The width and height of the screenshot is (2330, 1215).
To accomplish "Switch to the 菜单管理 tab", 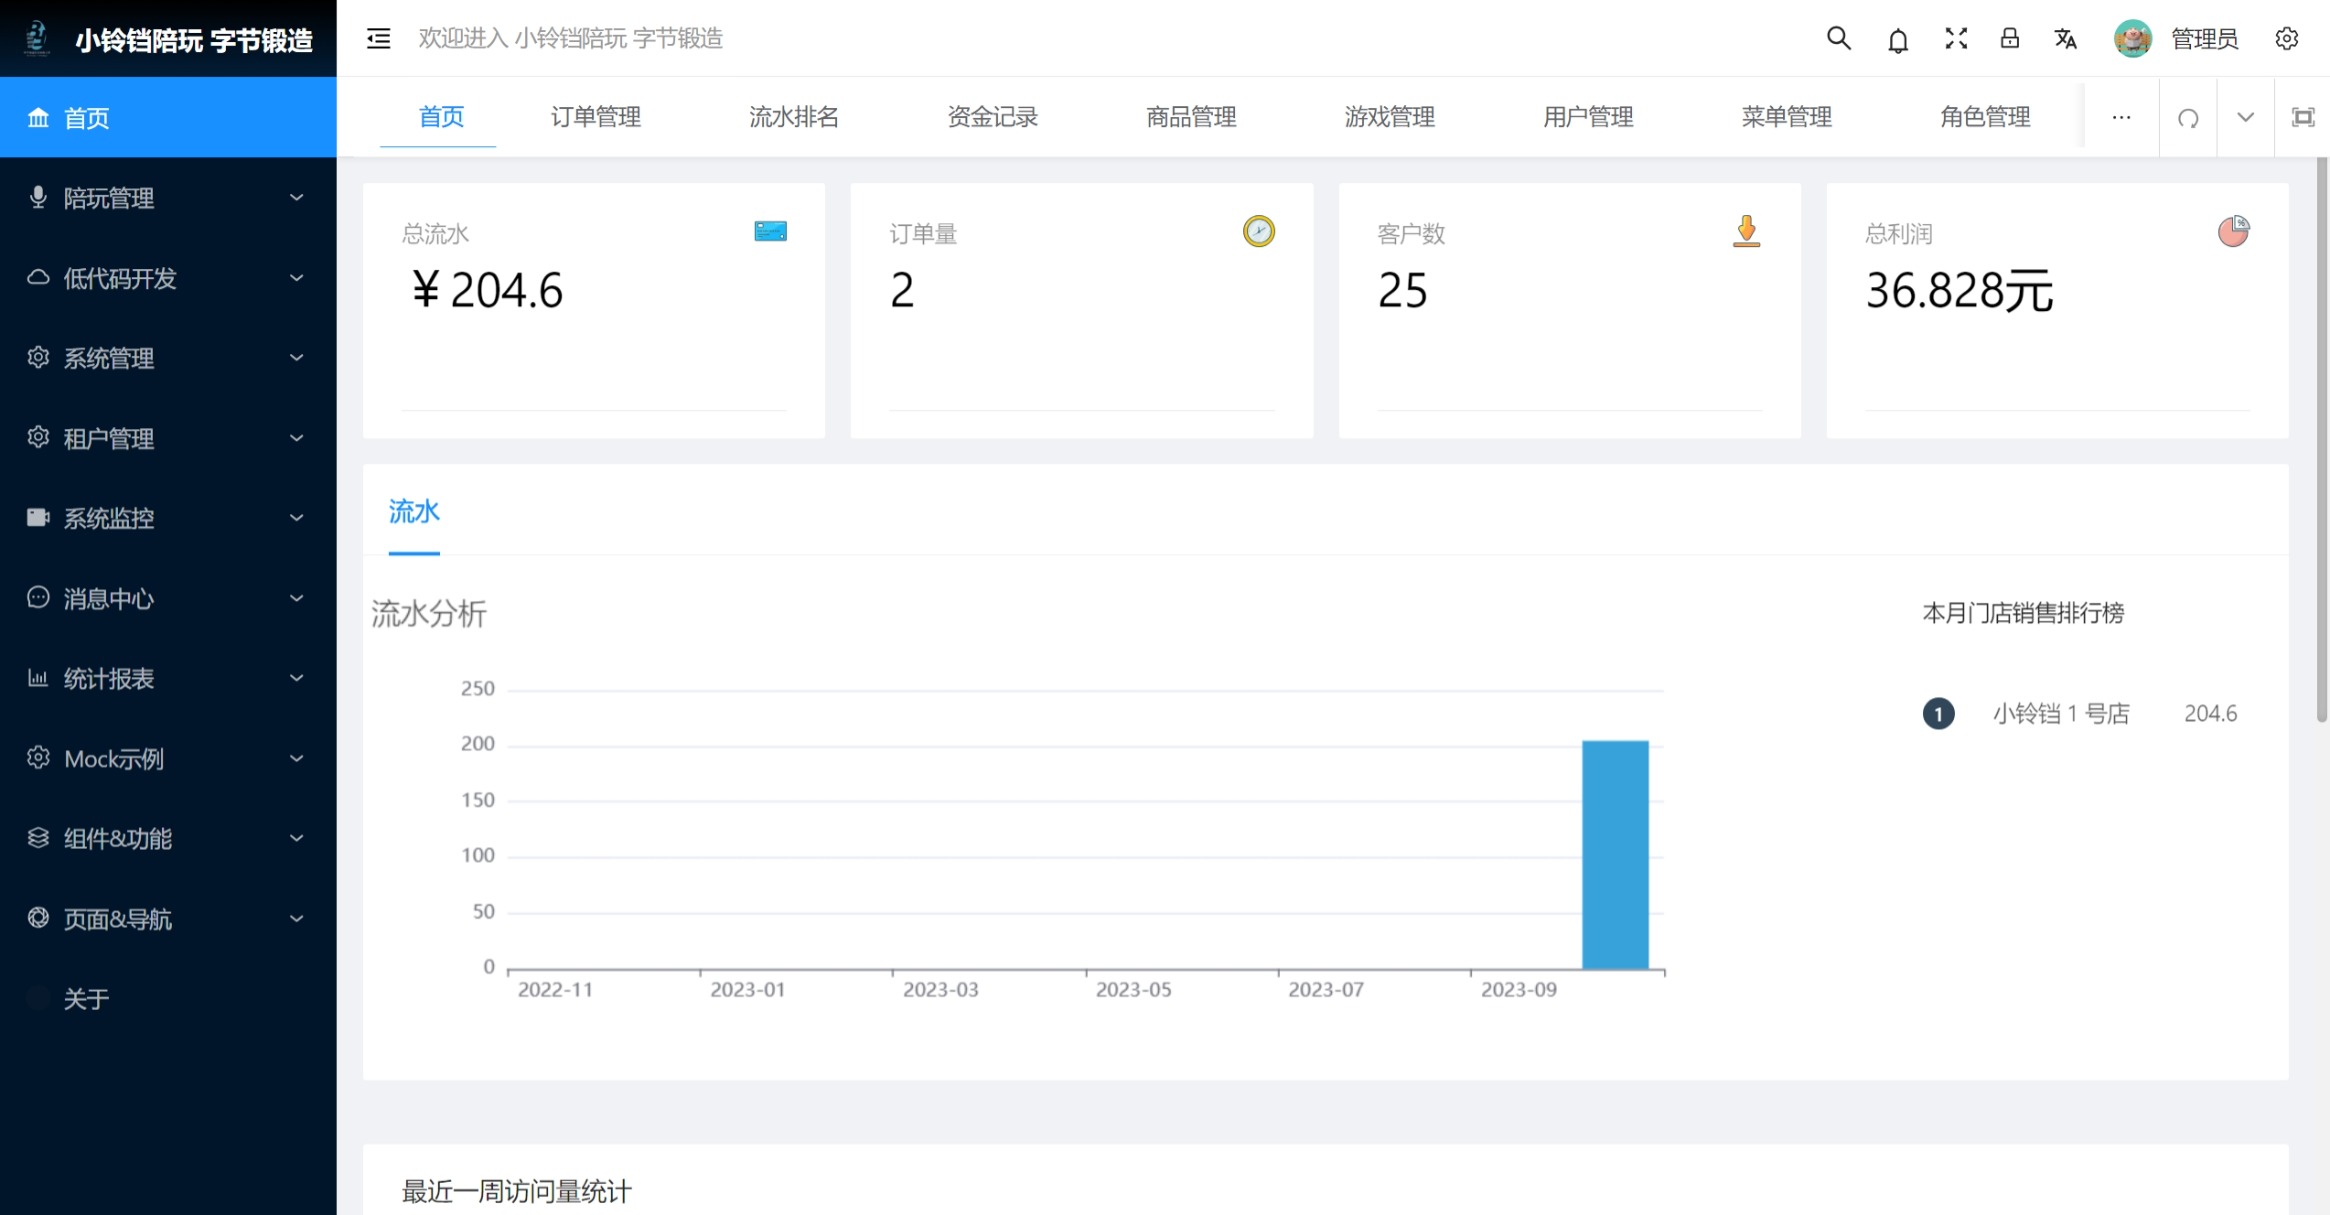I will pyautogui.click(x=1787, y=117).
